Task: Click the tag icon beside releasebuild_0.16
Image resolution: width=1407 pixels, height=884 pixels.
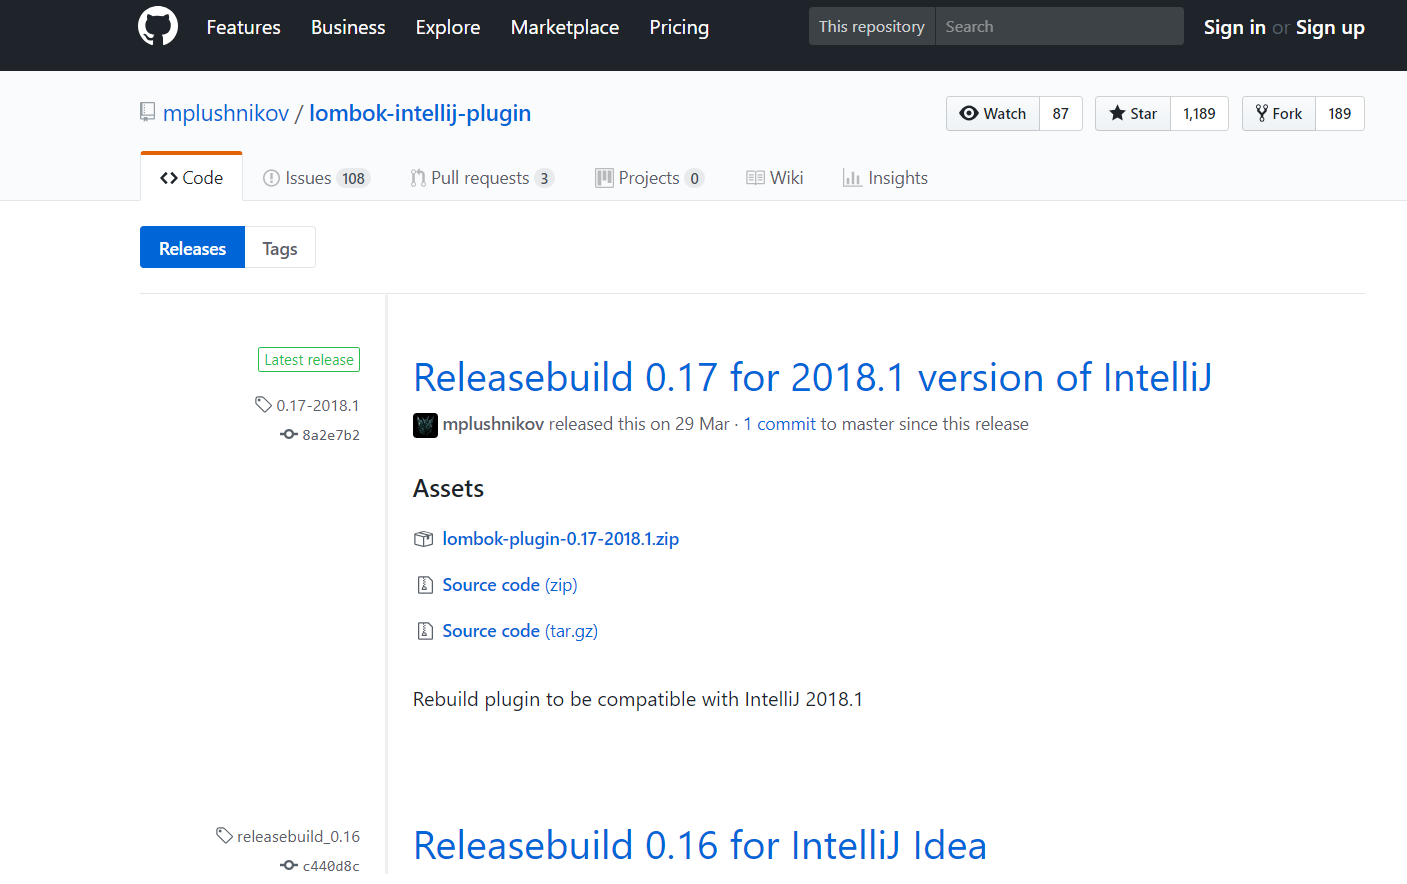Action: [x=224, y=835]
